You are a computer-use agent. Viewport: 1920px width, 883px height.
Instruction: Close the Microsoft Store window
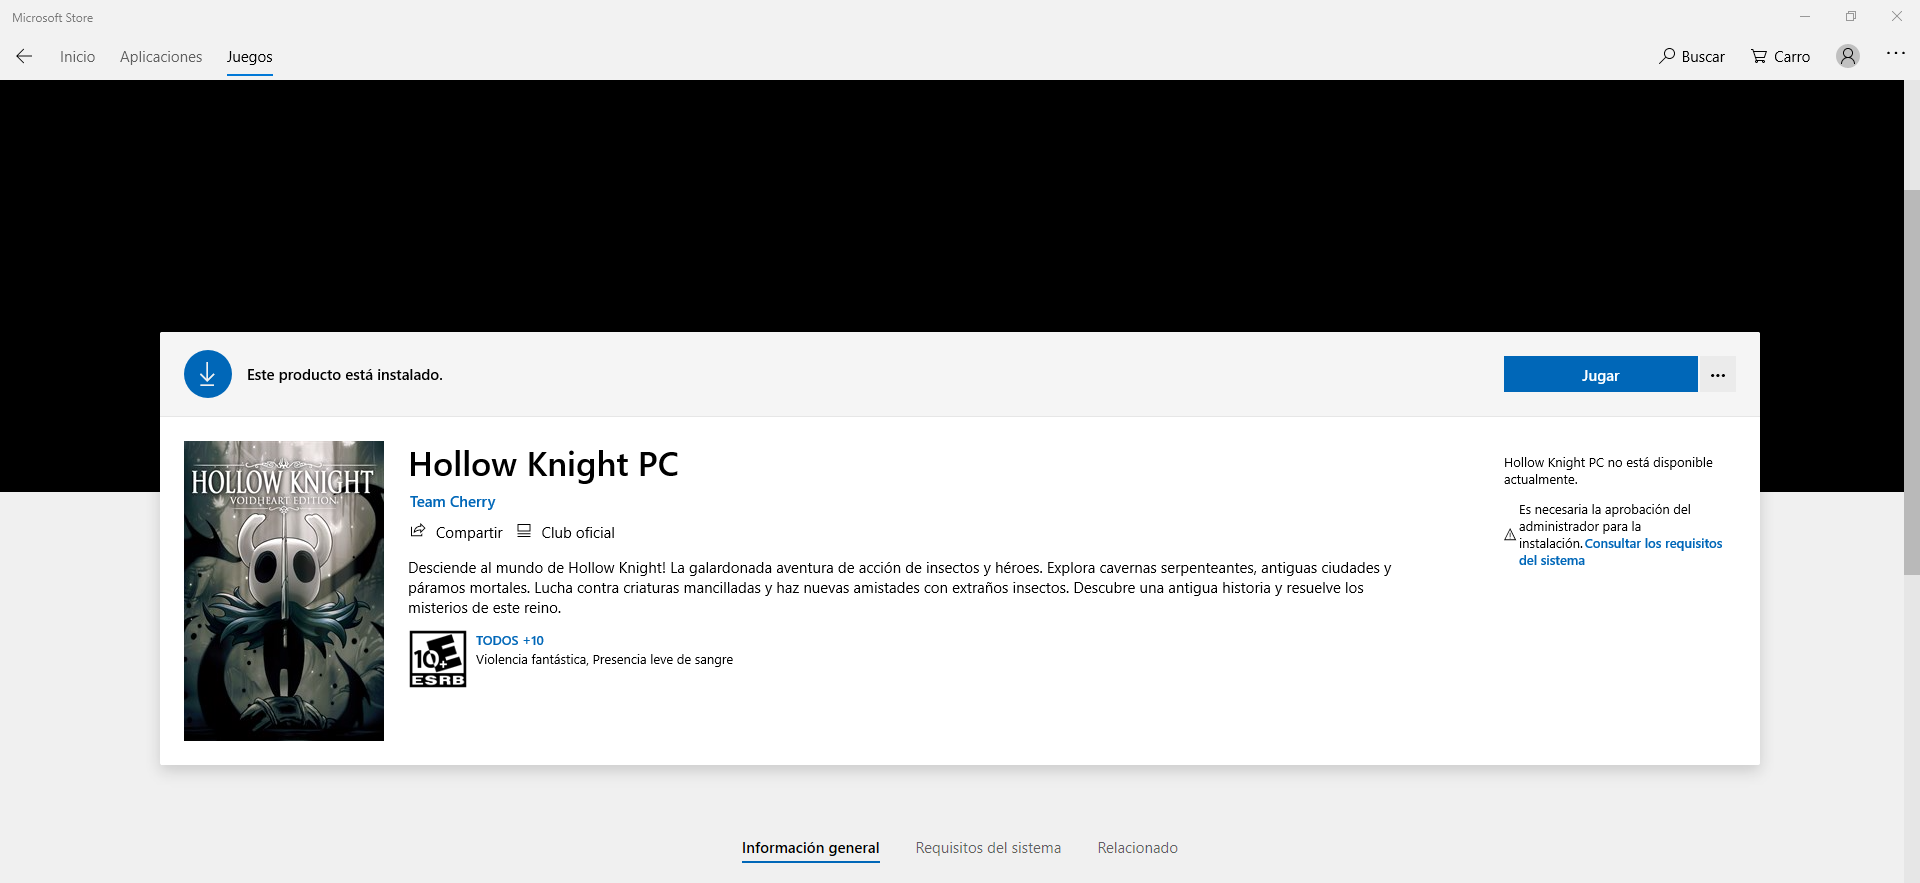(x=1897, y=17)
